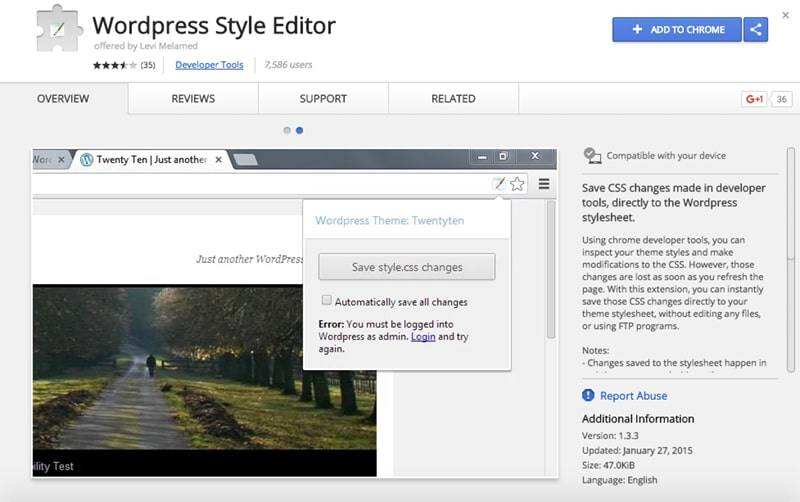Open the Chrome hamburger menu icon
The width and height of the screenshot is (800, 502).
click(x=544, y=184)
